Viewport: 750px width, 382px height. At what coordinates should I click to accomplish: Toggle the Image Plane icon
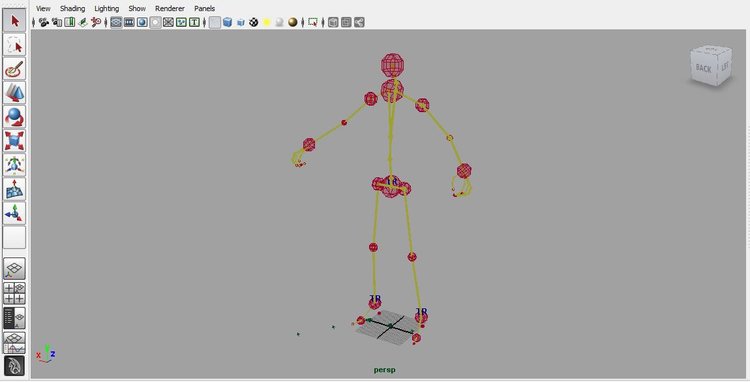pos(83,22)
